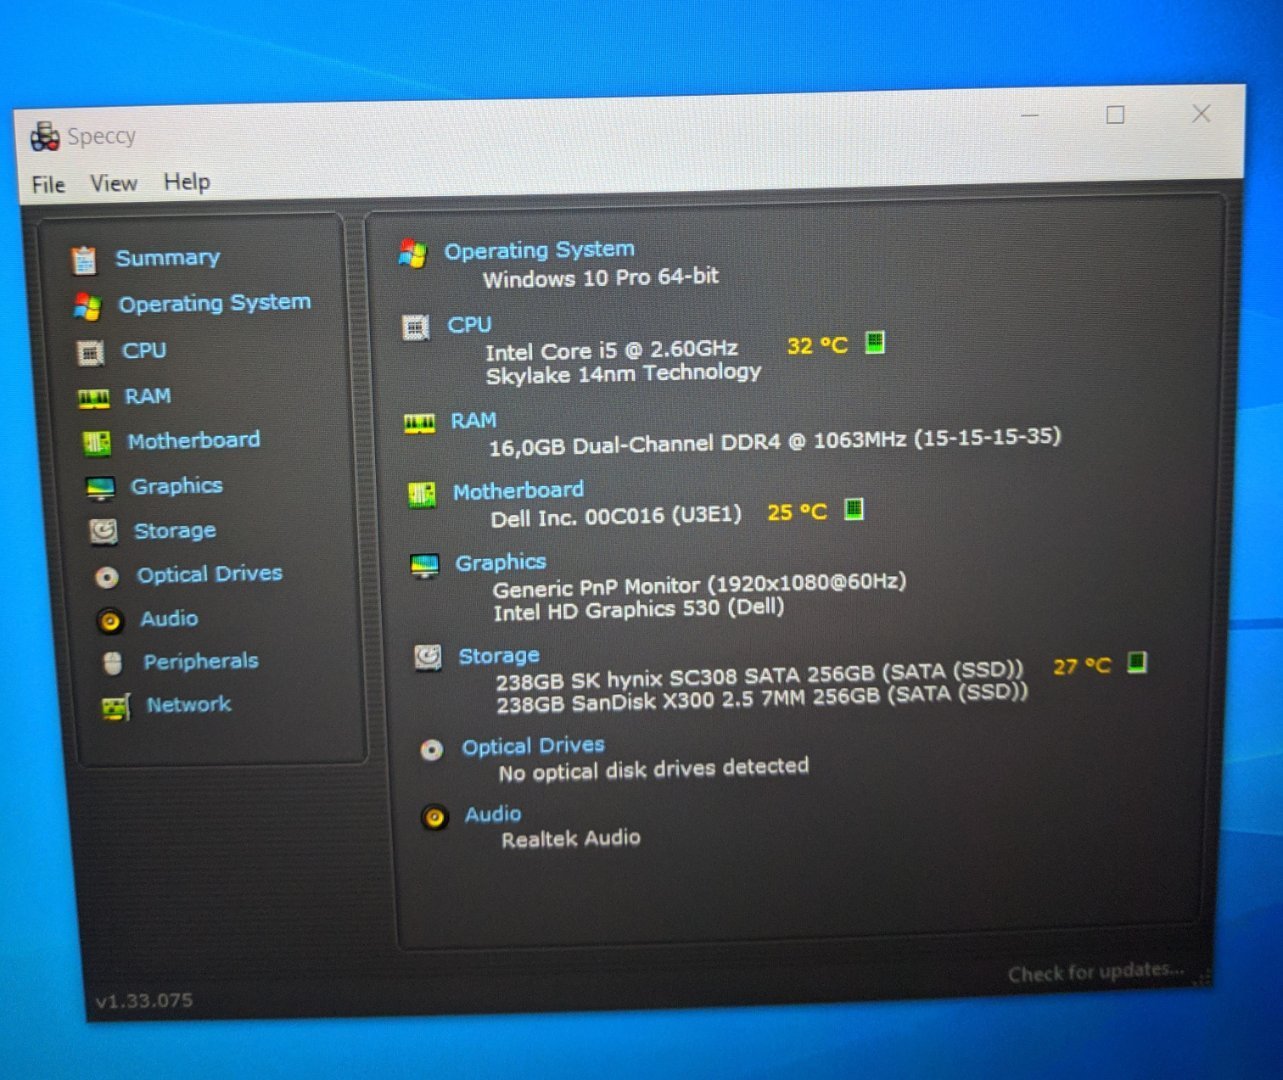Click Storage drive icon in summary panel
Viewport: 1283px width, 1080px height.
click(428, 657)
